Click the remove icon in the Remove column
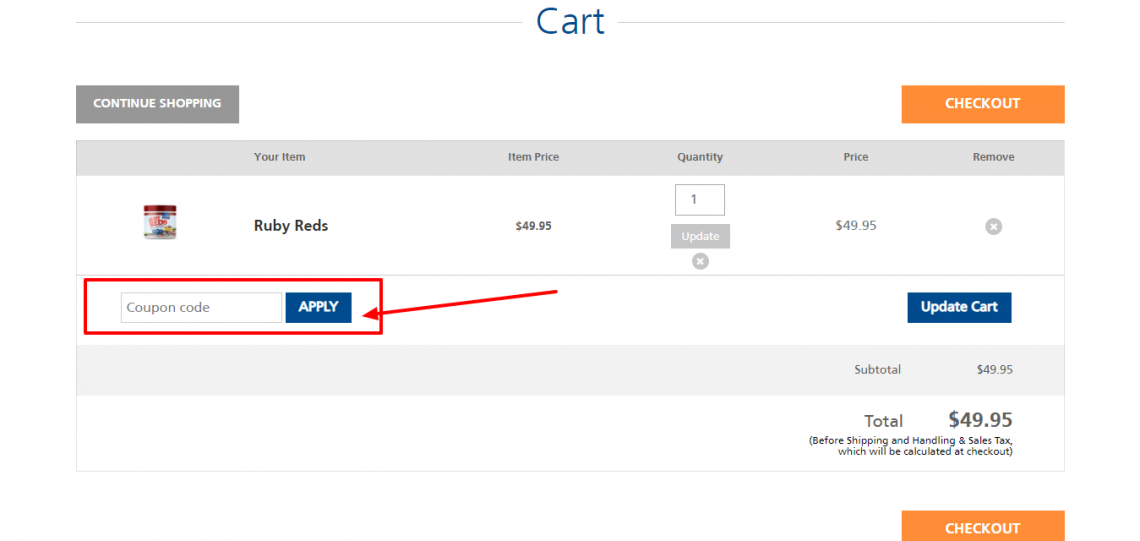 tap(993, 226)
